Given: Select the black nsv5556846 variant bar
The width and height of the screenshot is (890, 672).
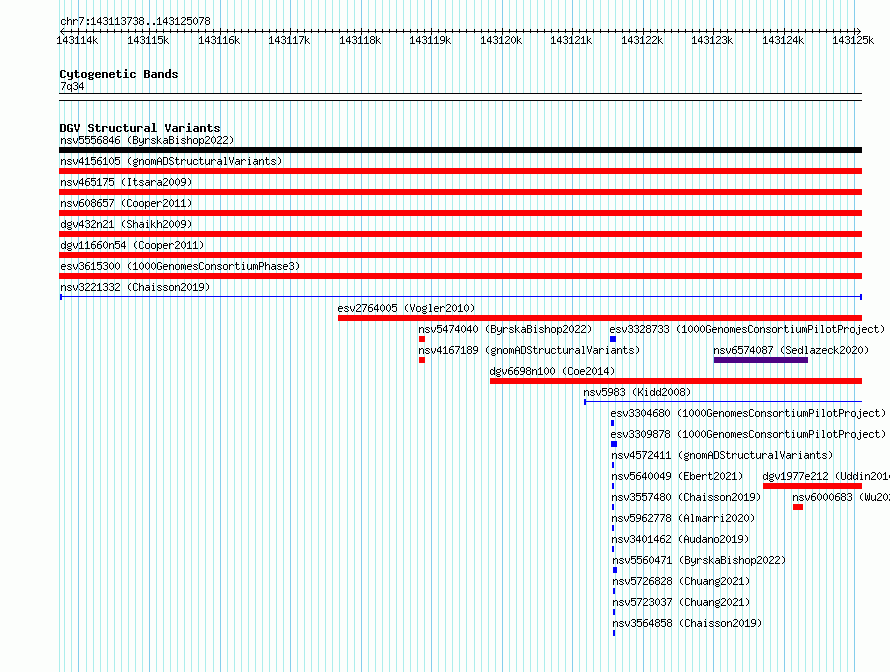Looking at the screenshot, I should pos(460,150).
